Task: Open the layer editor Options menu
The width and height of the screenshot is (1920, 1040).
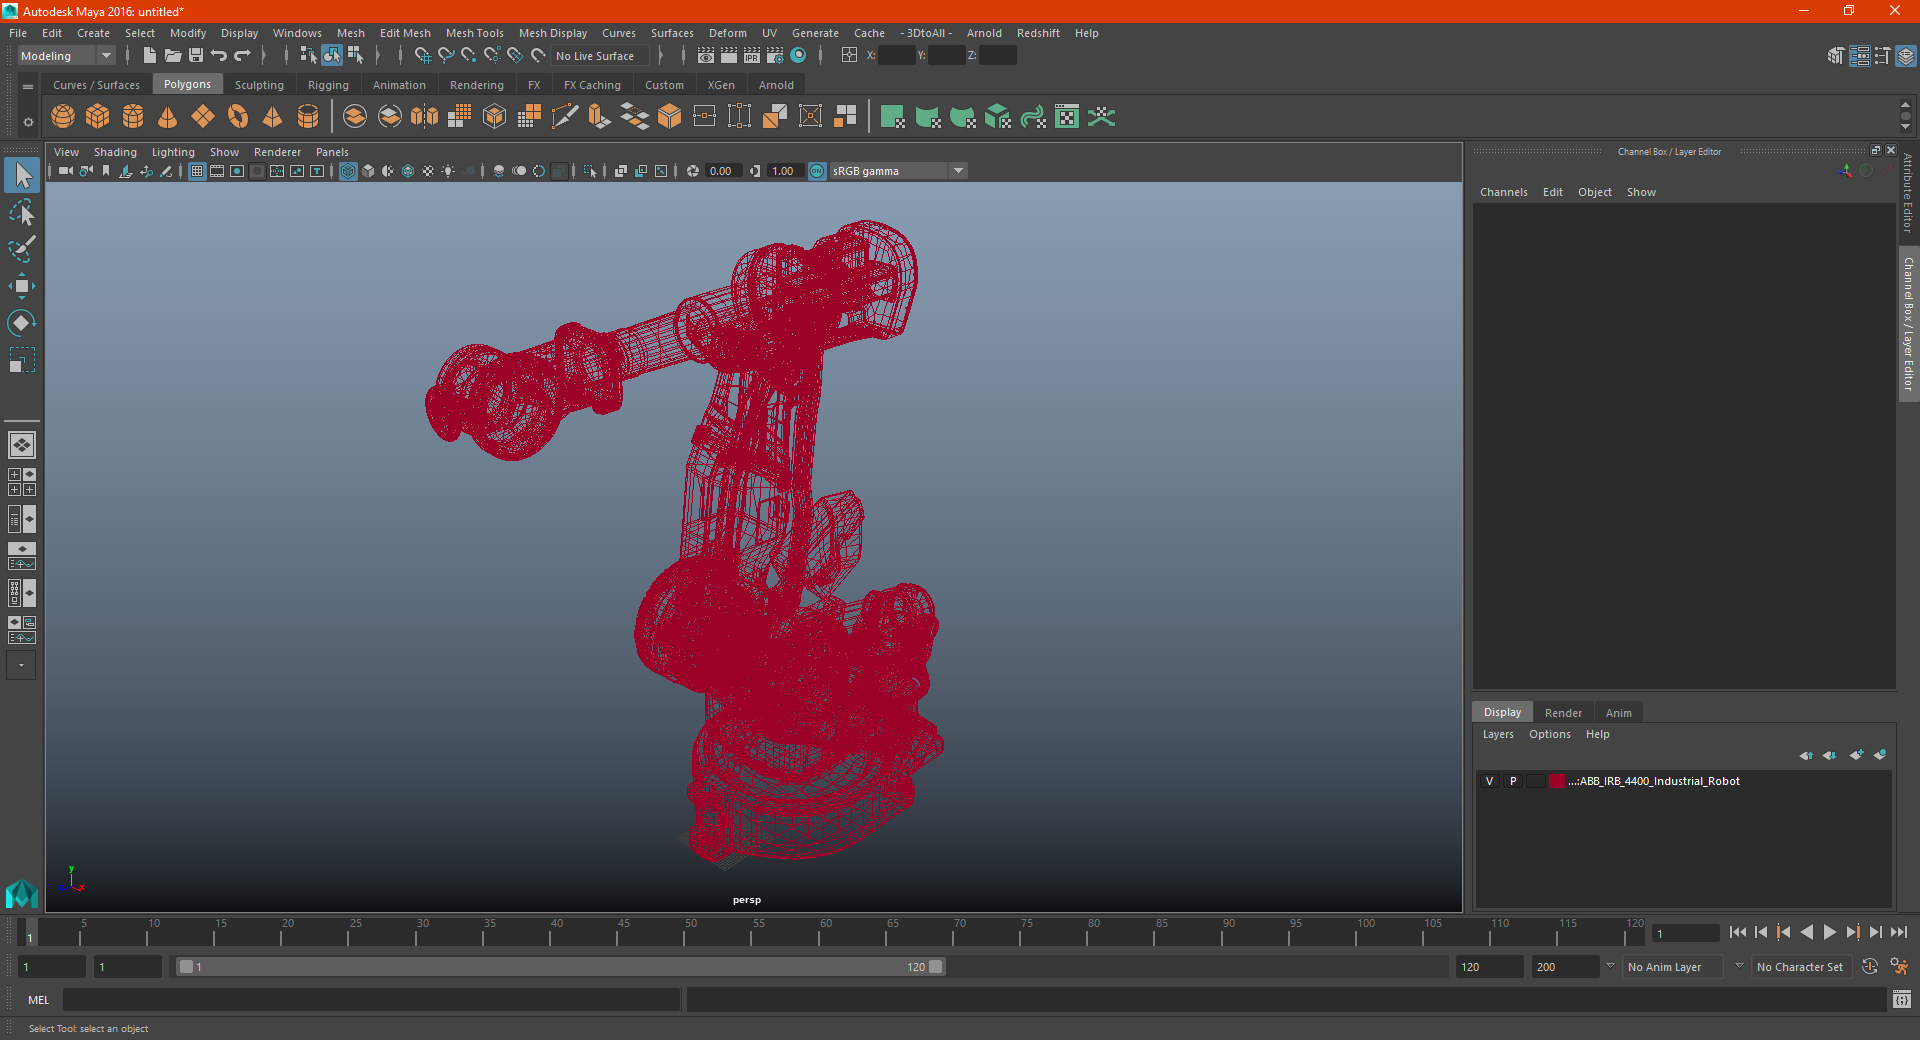Action: (x=1549, y=734)
